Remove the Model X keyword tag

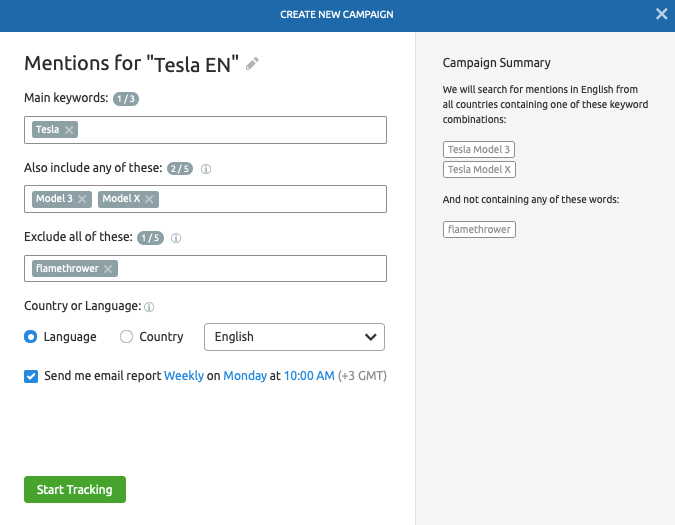point(149,199)
